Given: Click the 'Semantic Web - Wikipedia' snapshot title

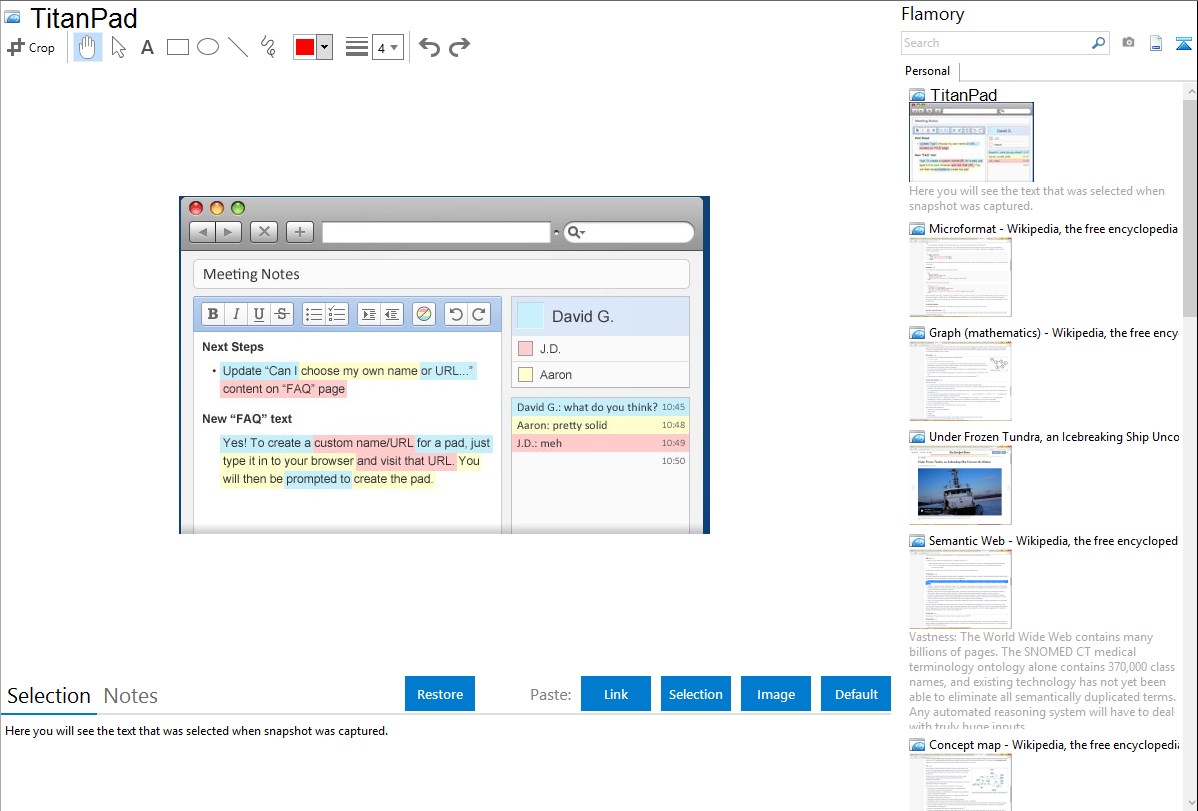Looking at the screenshot, I should coord(1053,541).
